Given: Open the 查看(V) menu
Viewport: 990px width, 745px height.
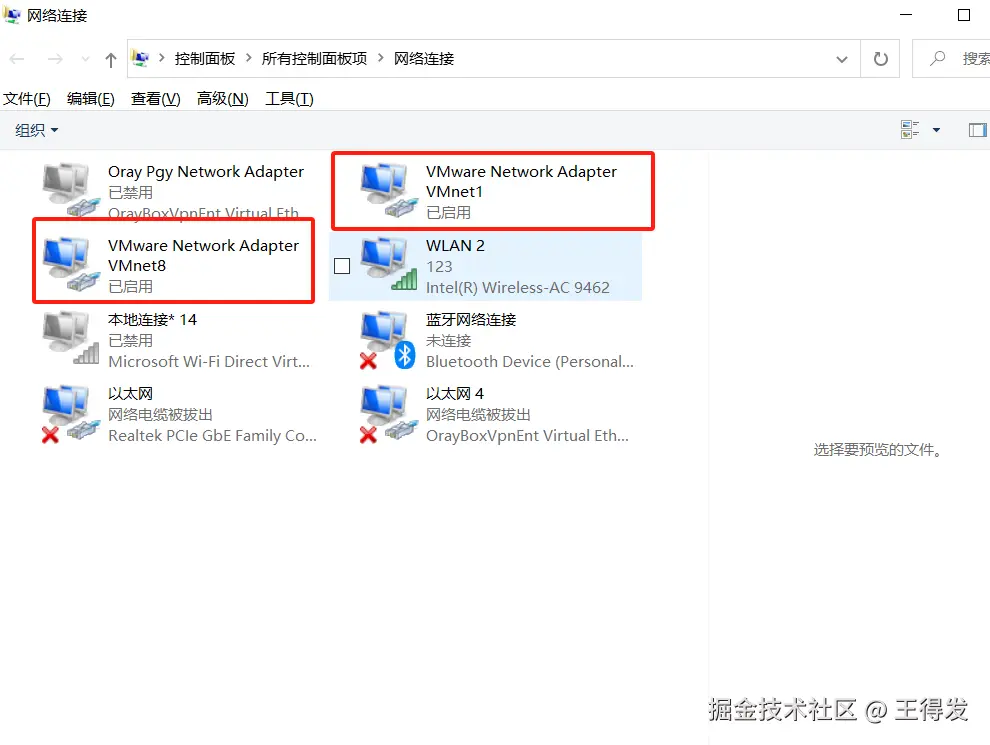Looking at the screenshot, I should pos(155,98).
